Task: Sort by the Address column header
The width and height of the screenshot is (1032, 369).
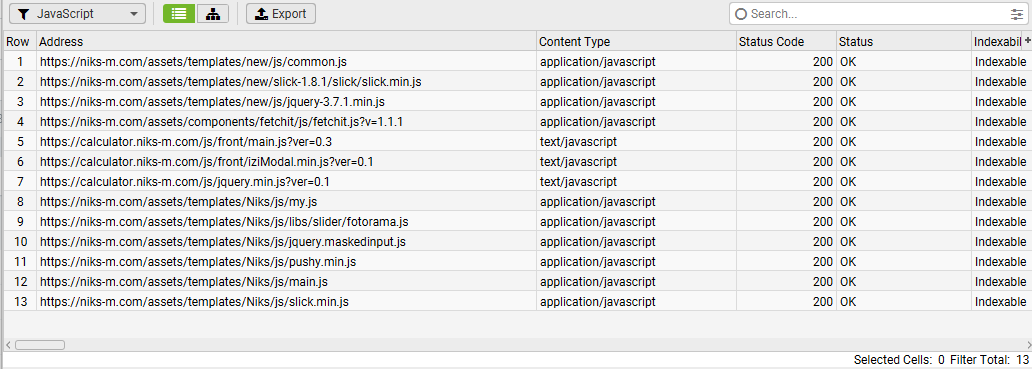Action: tap(286, 41)
